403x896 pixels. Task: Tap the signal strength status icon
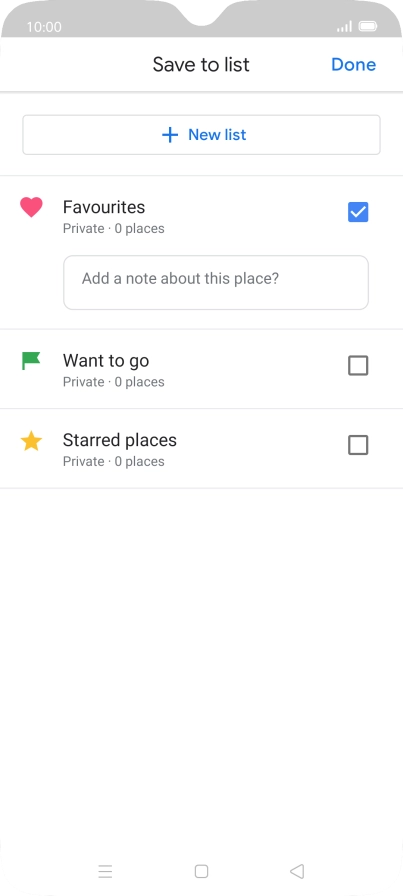(x=344, y=26)
